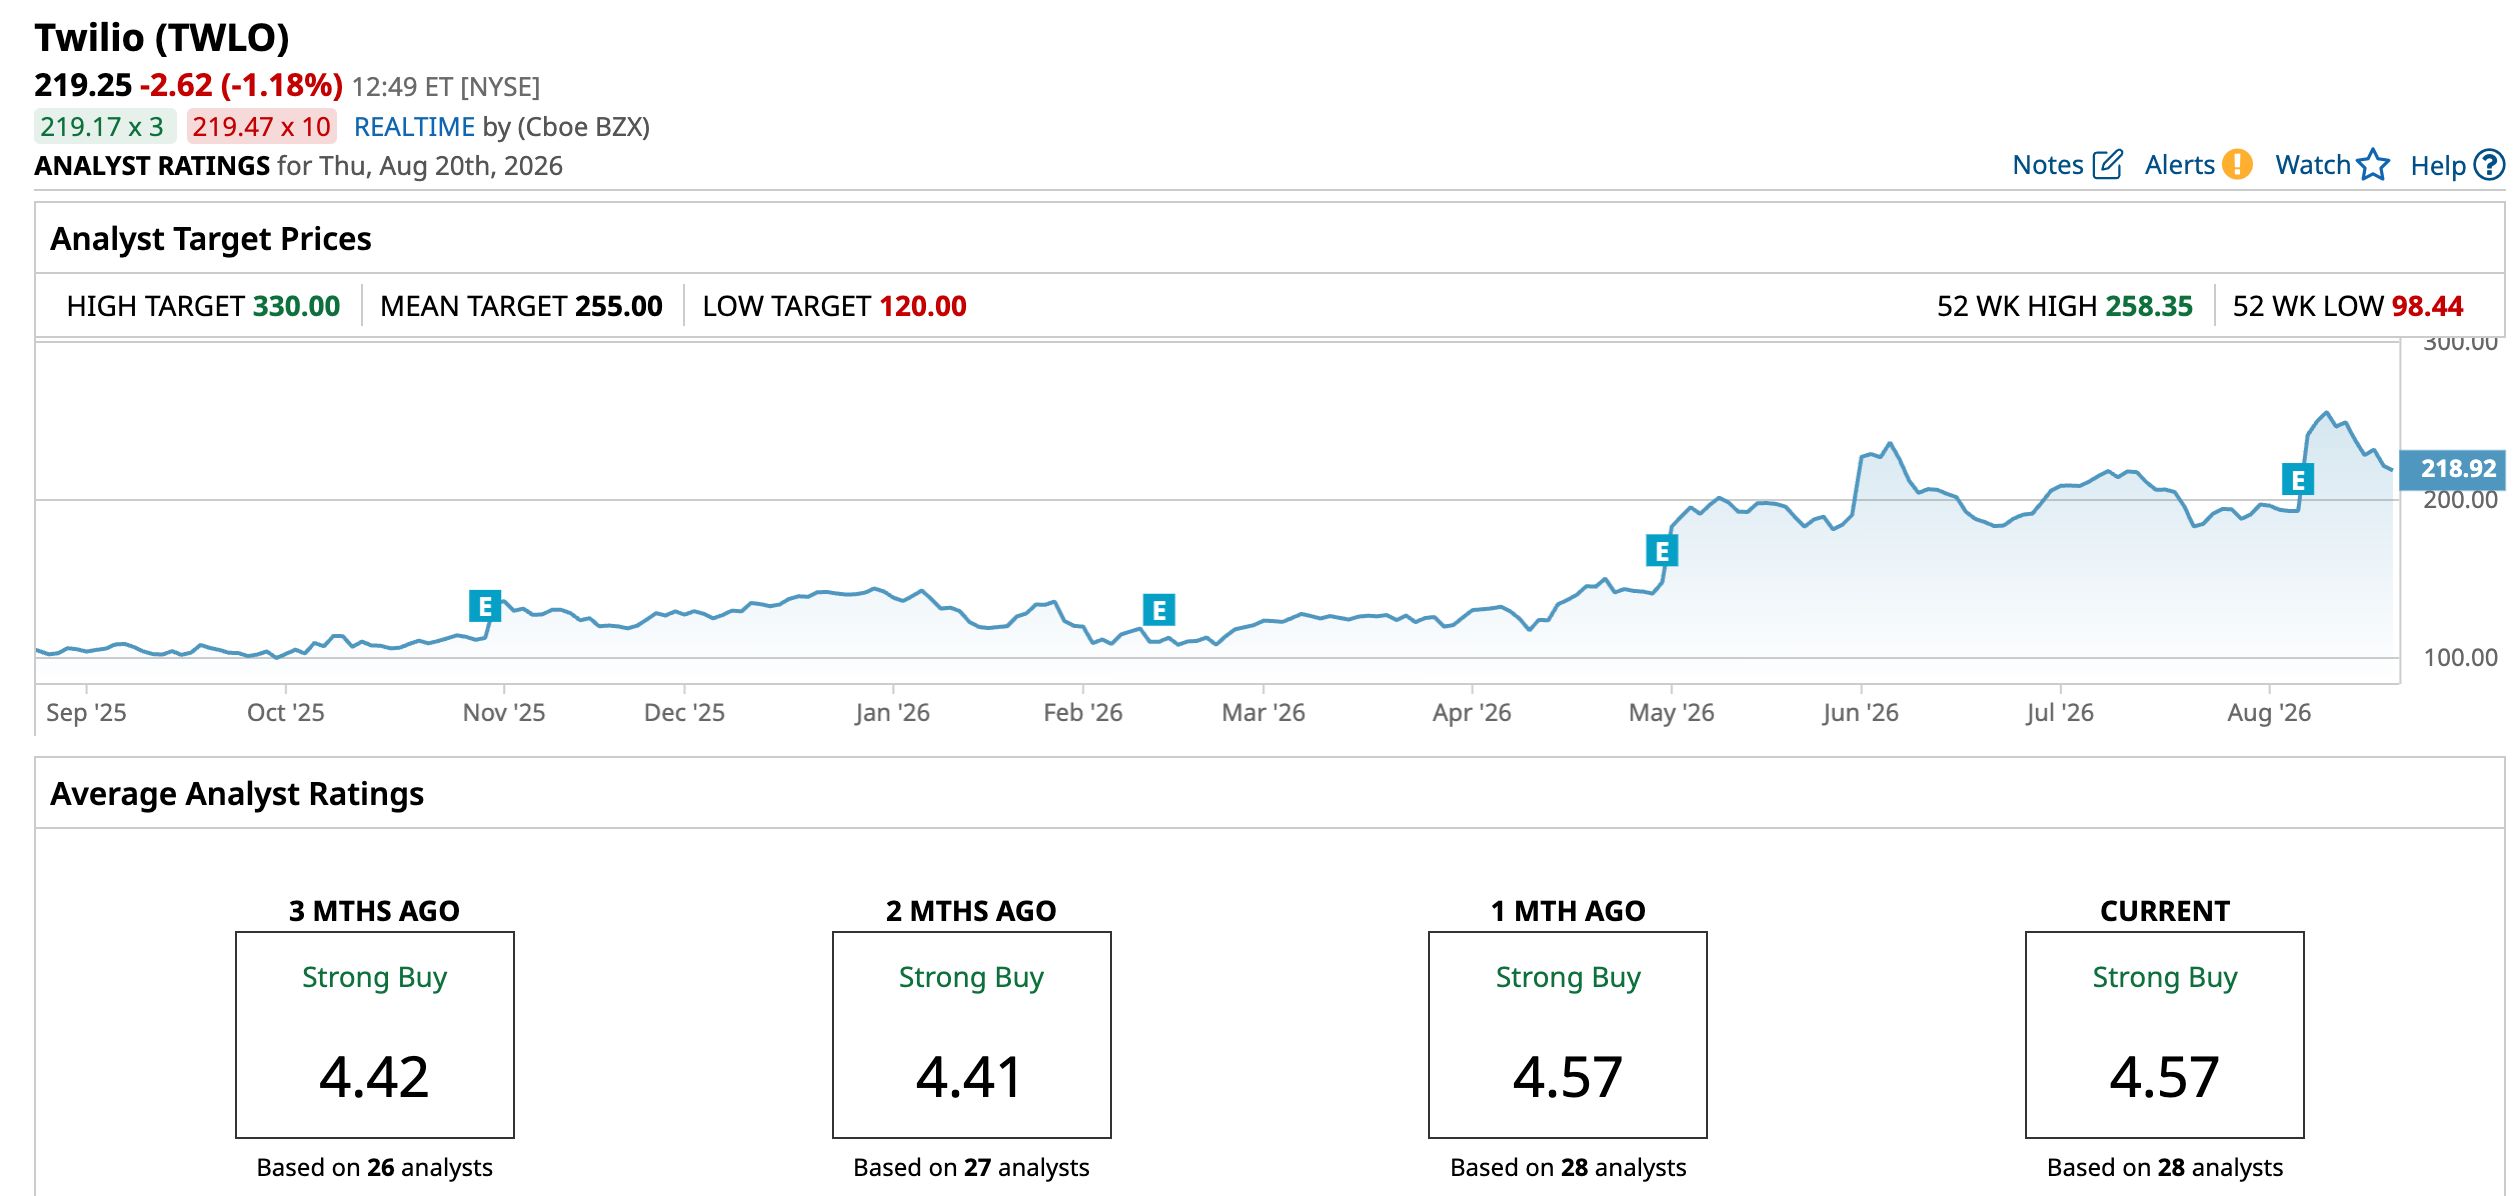Screen dimensions: 2518x1196
Task: Select the earnings marker near May '26
Action: [x=1662, y=551]
